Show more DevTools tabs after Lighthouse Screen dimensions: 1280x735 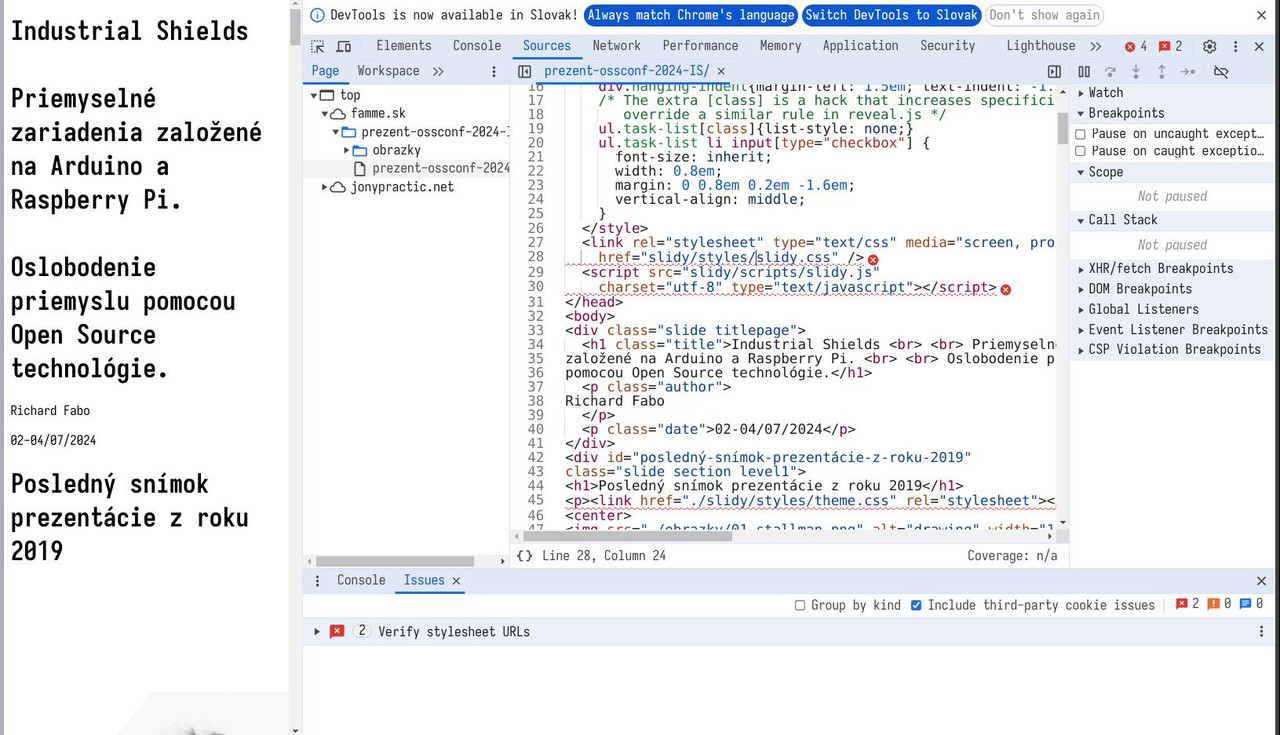[1096, 46]
